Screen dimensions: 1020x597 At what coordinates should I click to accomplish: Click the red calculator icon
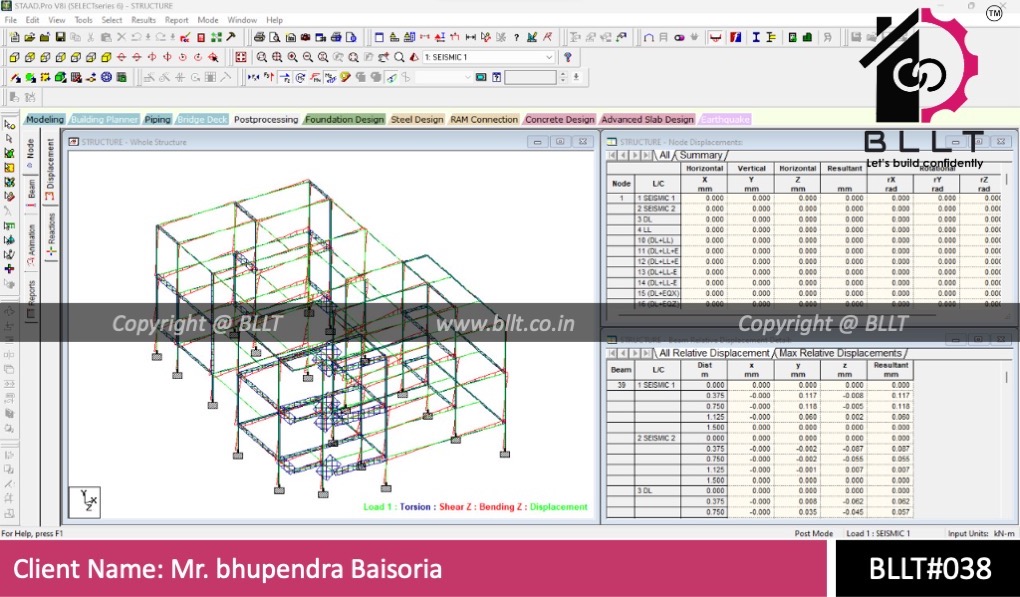[x=201, y=38]
